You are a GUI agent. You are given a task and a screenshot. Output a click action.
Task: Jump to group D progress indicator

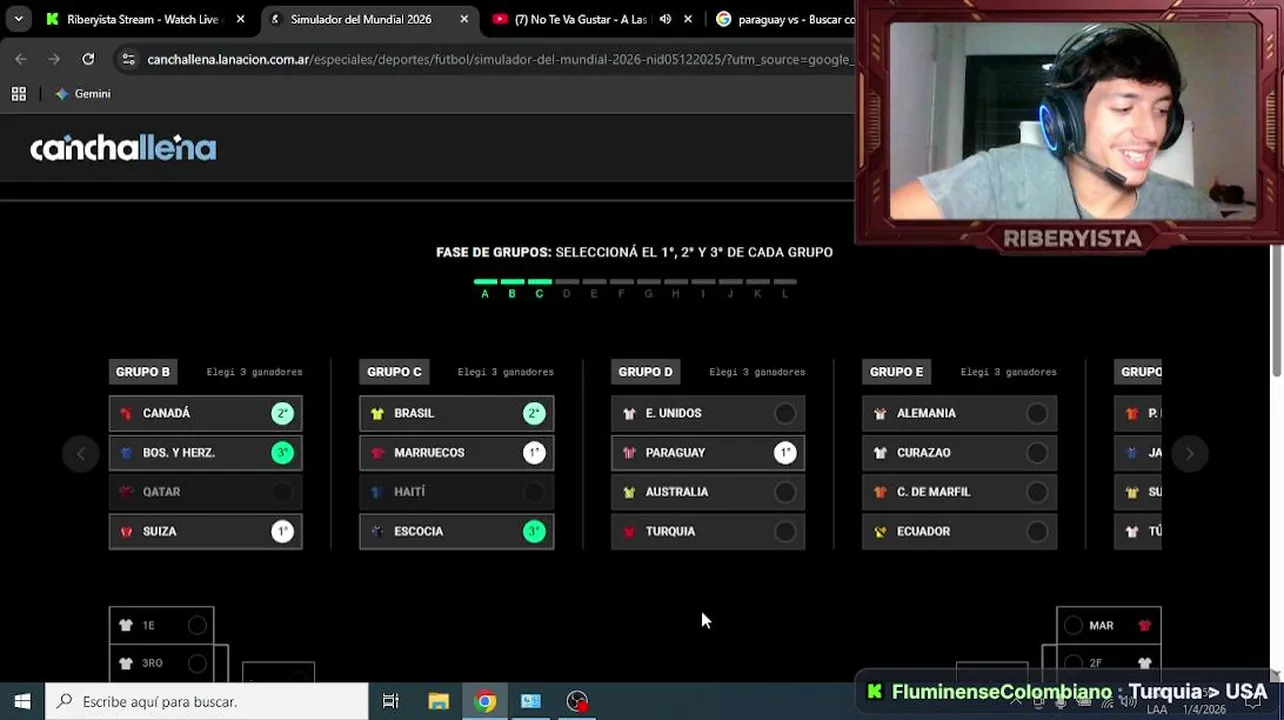point(566,288)
